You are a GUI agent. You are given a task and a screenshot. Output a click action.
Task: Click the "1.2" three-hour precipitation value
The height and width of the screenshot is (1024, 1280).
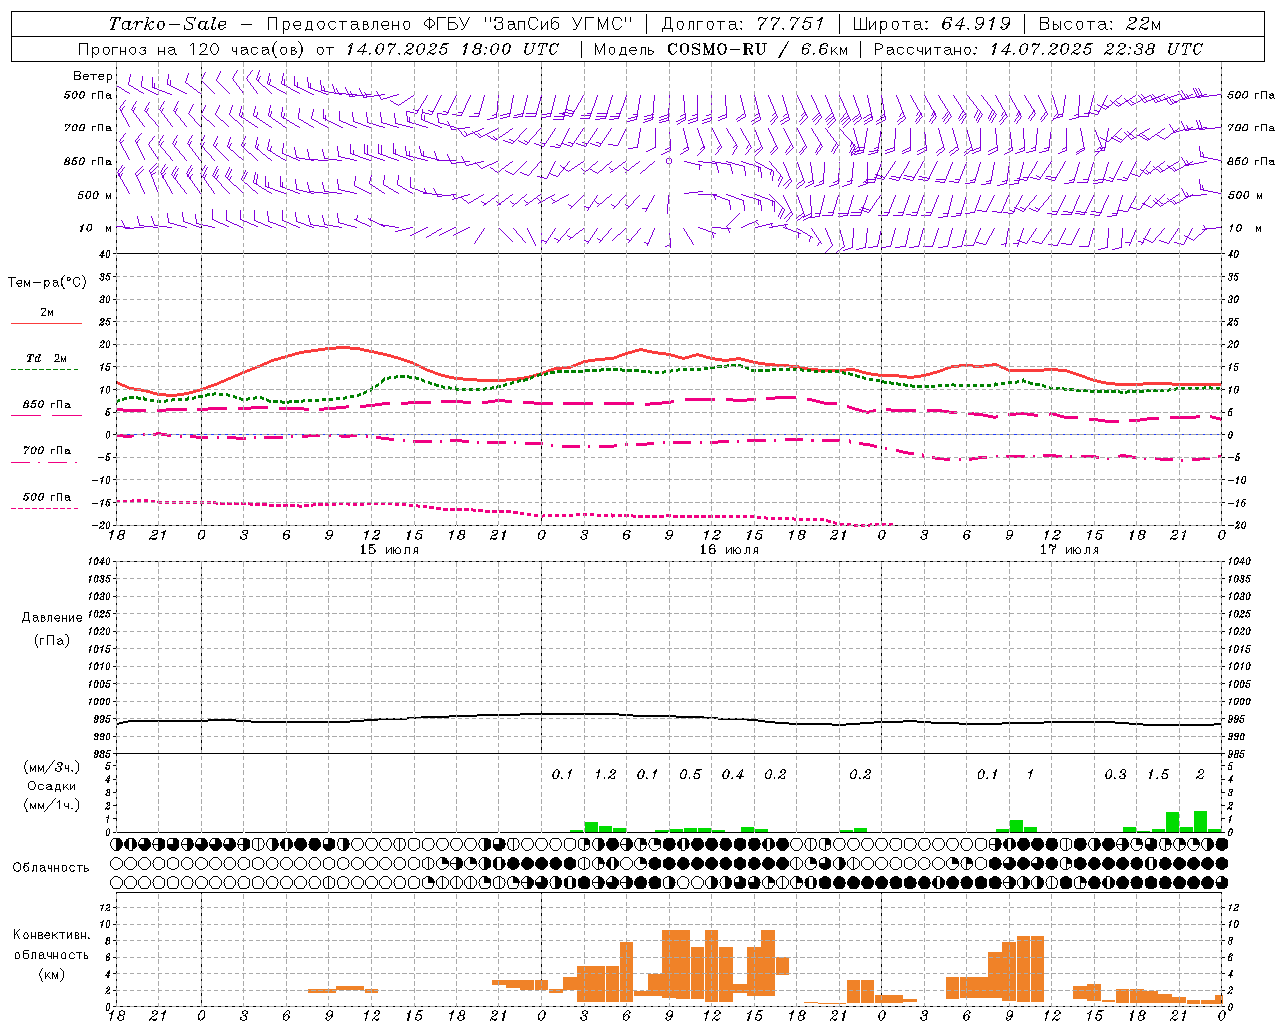pyautogui.click(x=605, y=774)
